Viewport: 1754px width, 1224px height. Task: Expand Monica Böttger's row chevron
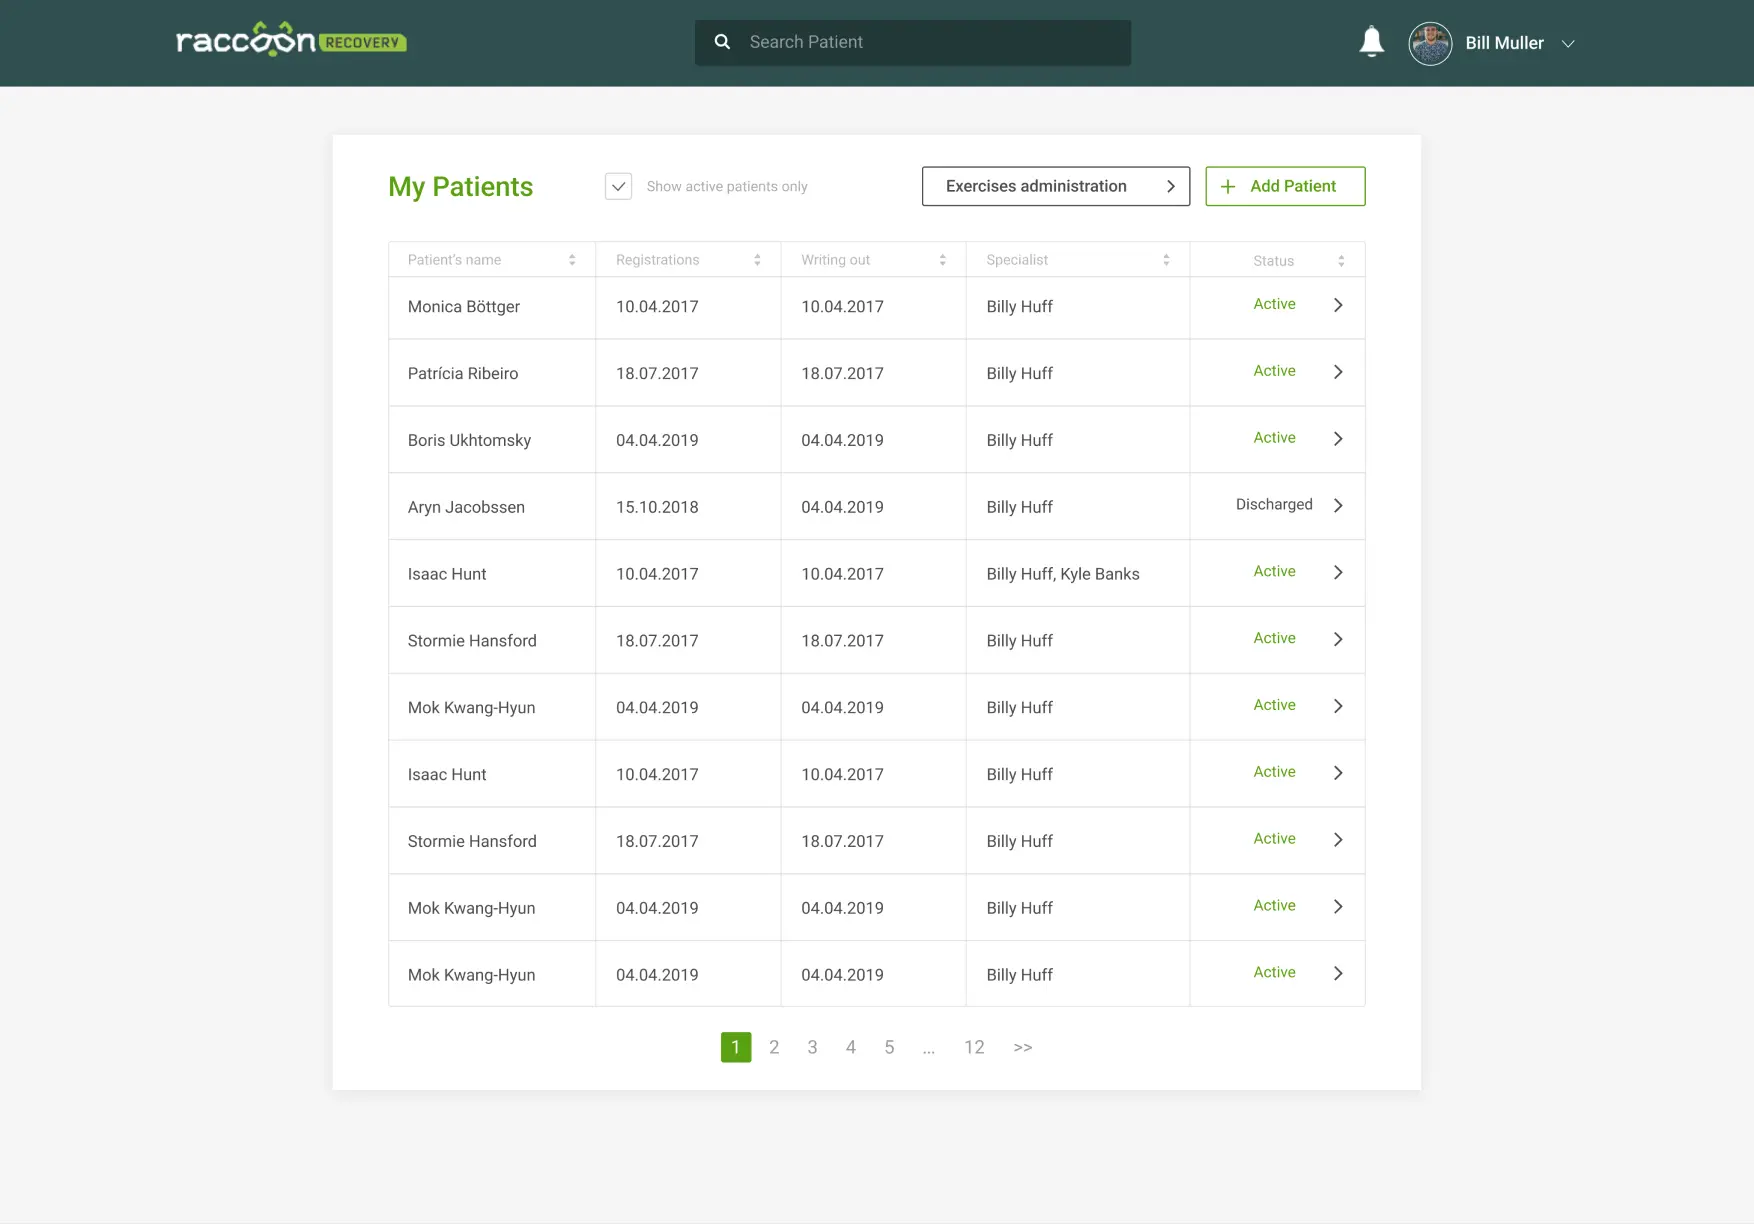pos(1338,305)
